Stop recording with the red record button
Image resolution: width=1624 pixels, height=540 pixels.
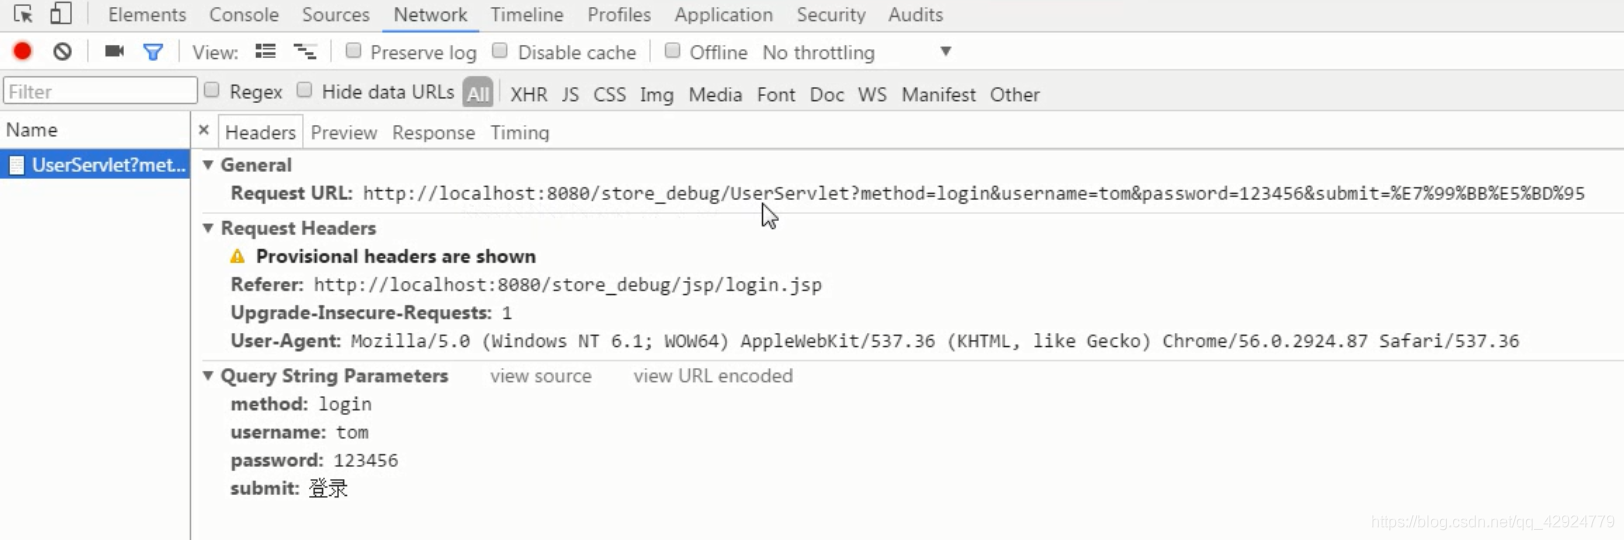coord(22,51)
